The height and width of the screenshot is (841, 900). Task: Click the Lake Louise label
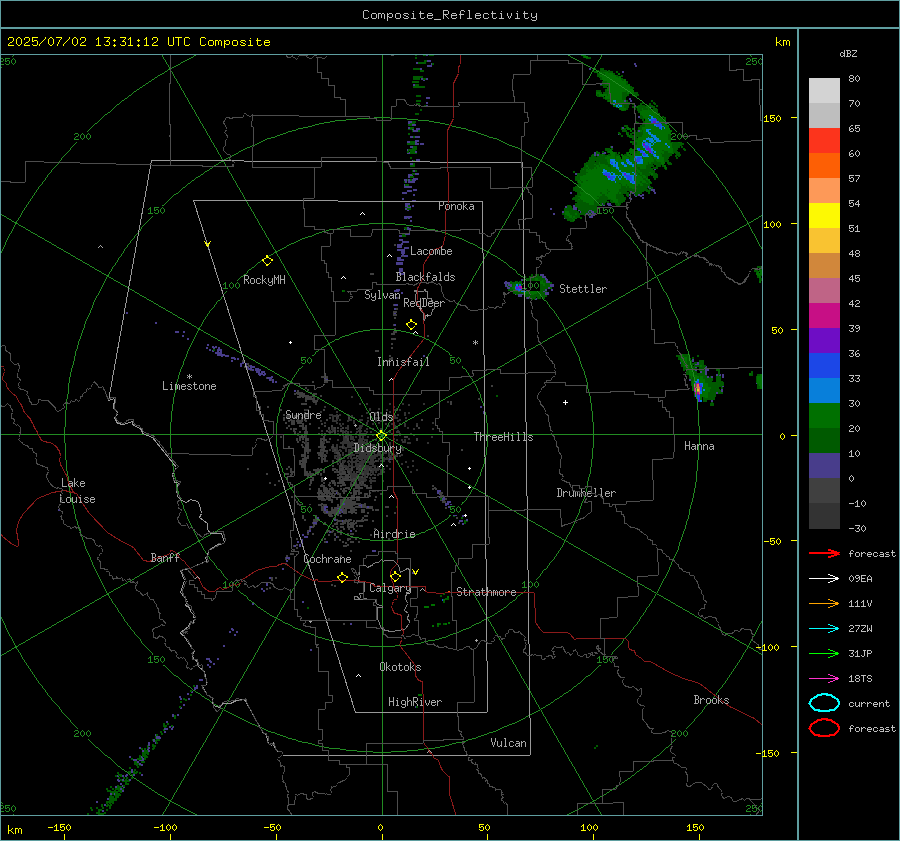77,491
